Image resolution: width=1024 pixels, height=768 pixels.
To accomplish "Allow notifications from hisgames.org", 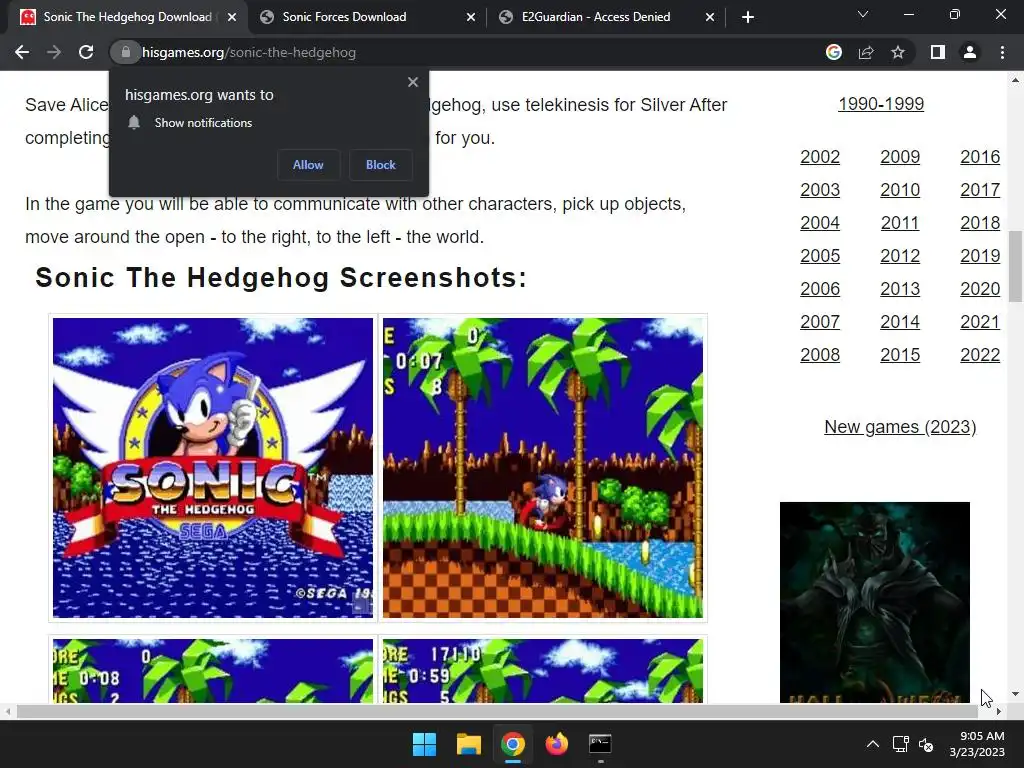I will [308, 165].
